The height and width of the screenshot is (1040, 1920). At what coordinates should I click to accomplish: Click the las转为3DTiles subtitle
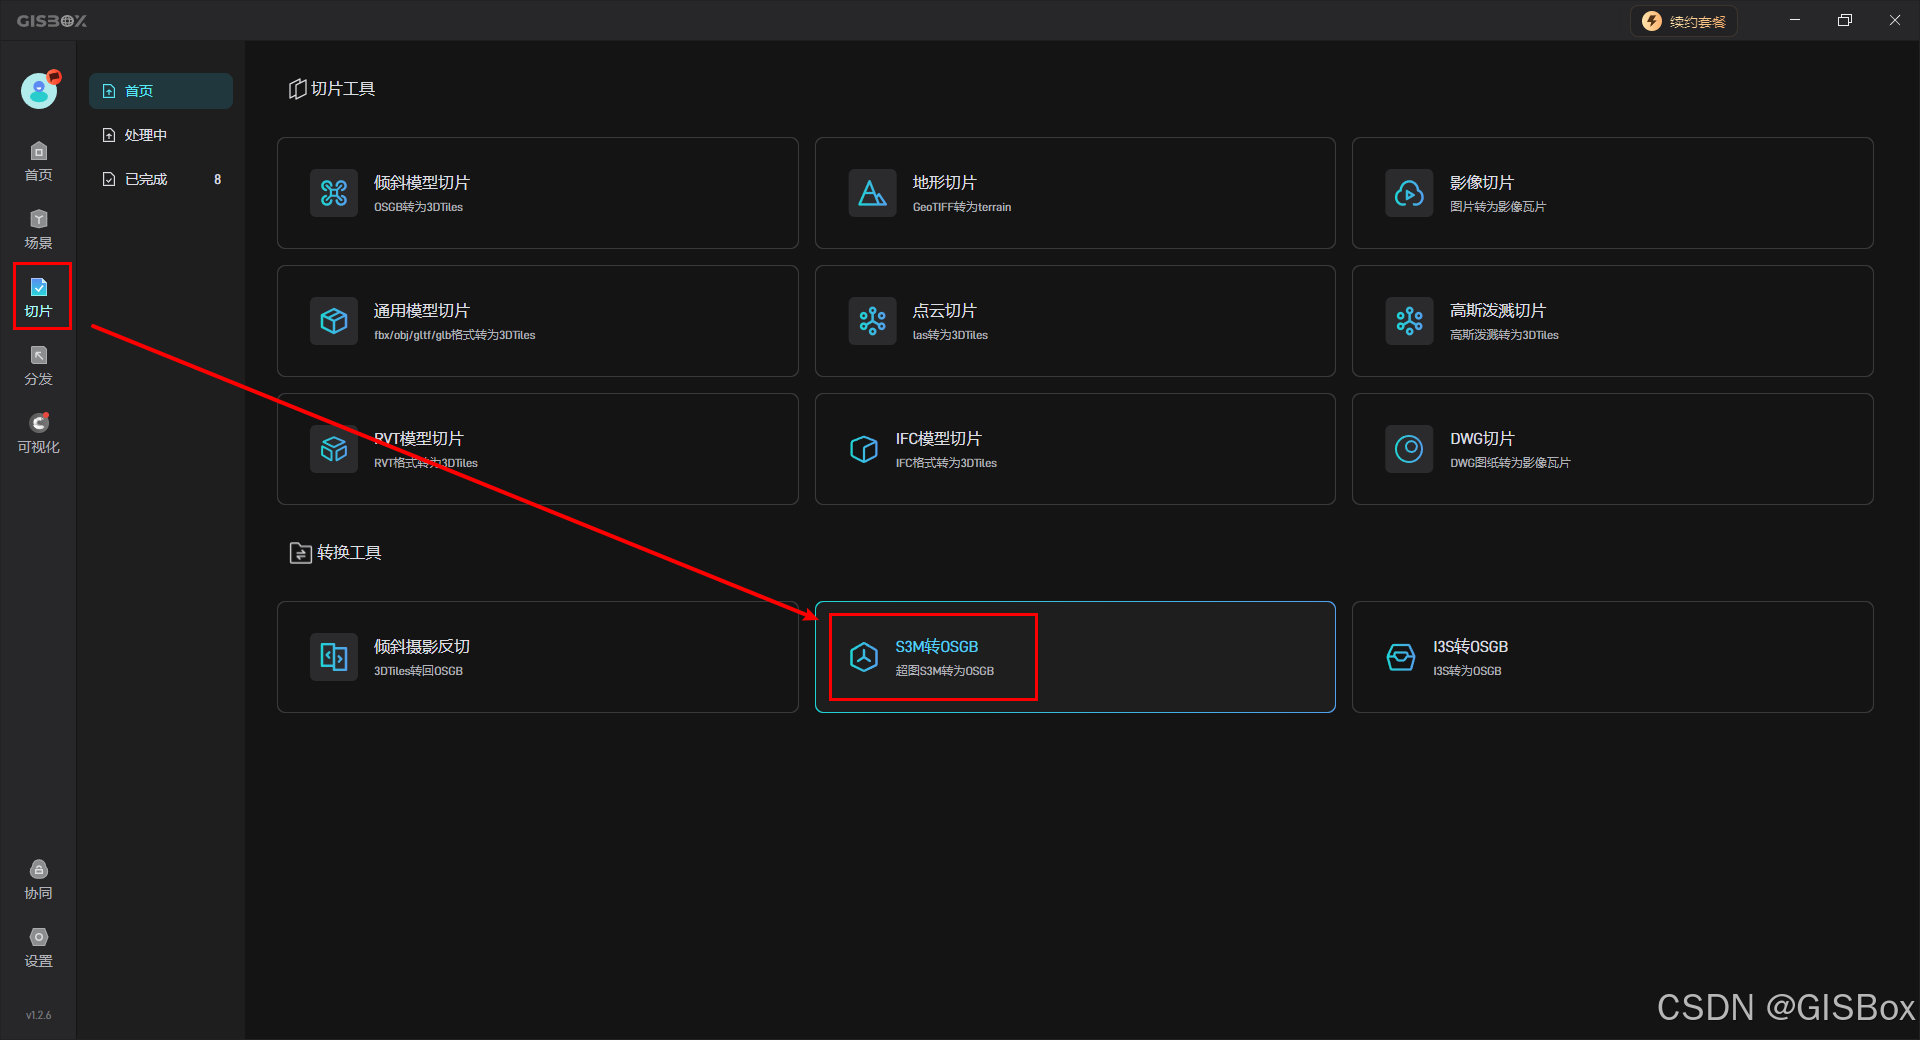point(950,335)
